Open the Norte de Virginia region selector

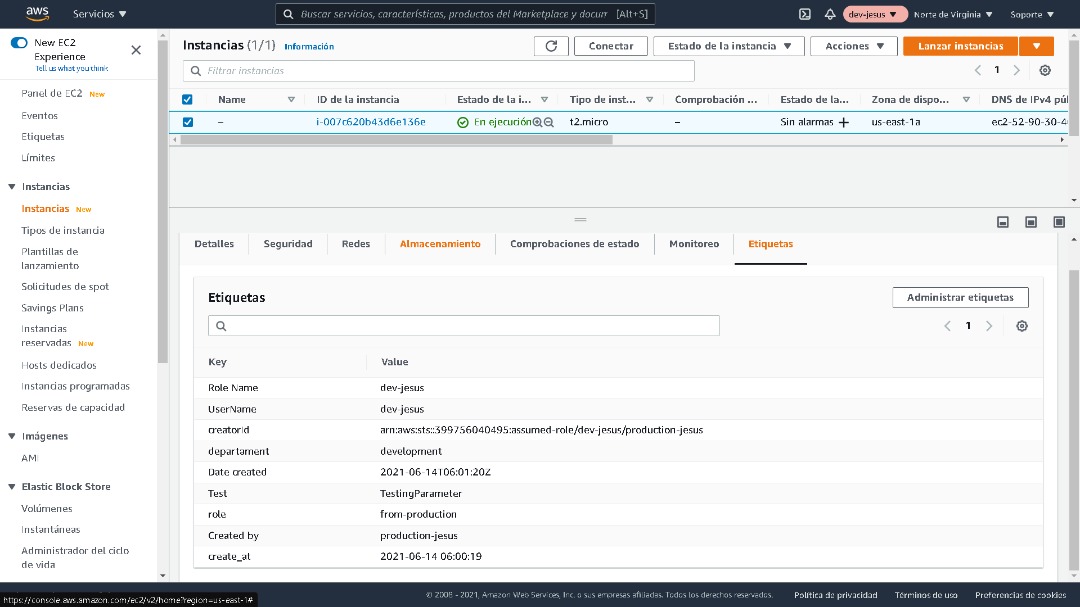pyautogui.click(x=953, y=14)
